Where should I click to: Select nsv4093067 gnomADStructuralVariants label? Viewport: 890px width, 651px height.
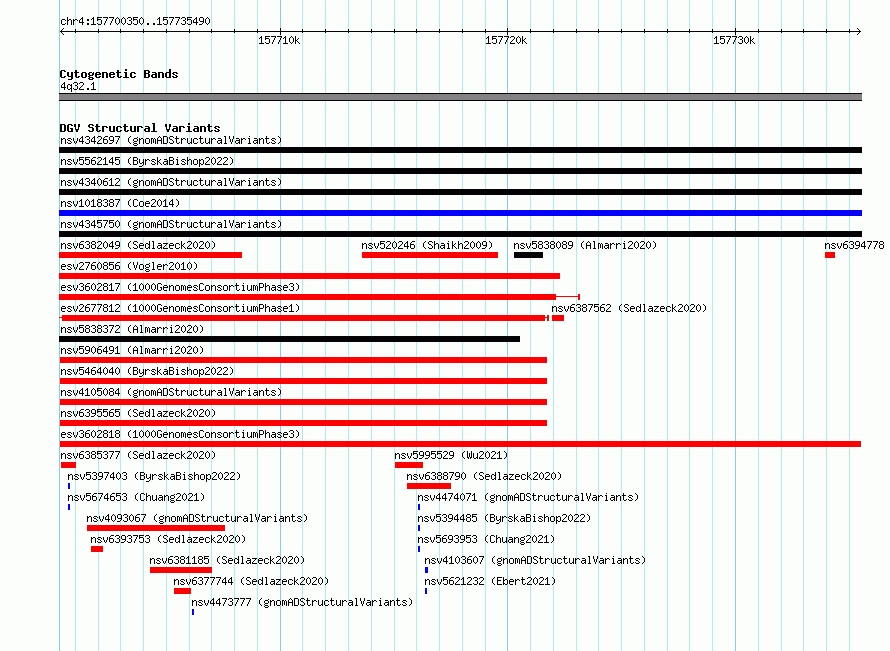coord(198,518)
